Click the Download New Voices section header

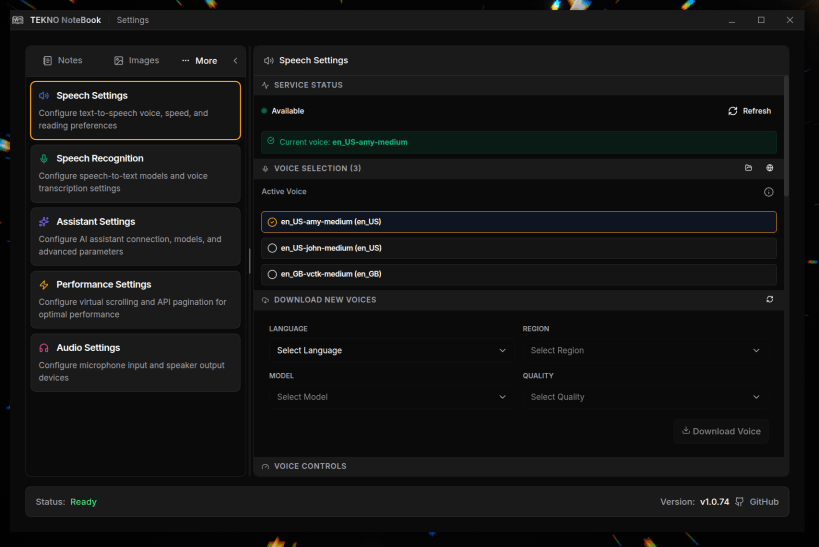[519, 300]
